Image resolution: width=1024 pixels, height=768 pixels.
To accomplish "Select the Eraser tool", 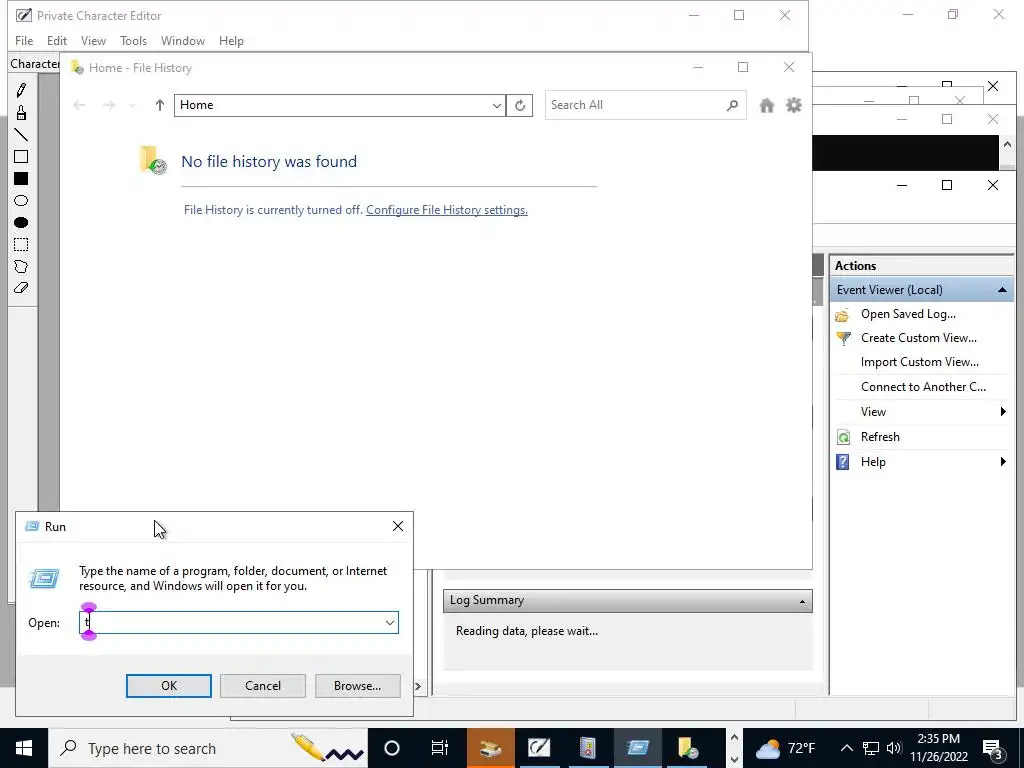I will point(21,288).
